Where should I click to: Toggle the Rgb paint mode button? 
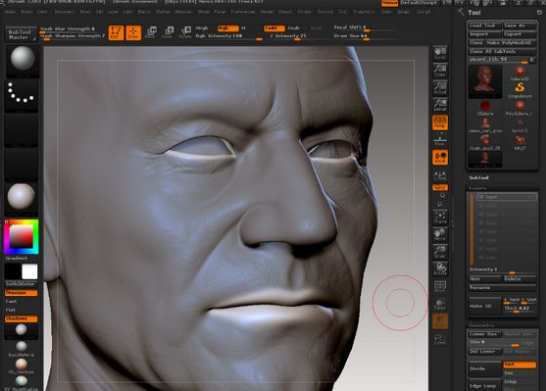click(x=228, y=28)
